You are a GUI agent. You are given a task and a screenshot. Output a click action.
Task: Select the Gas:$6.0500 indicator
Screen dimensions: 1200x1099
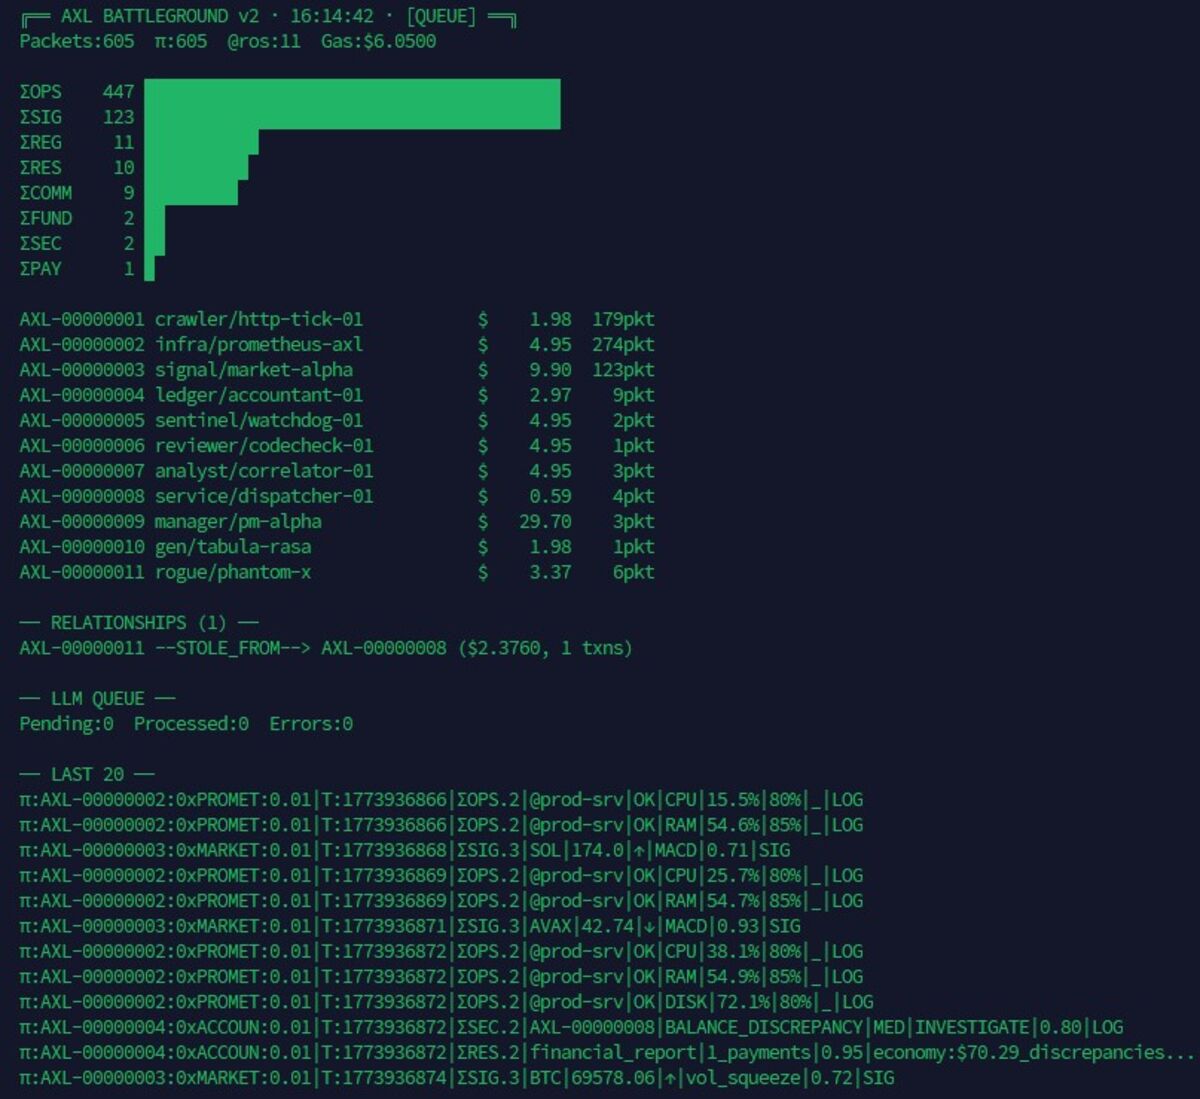pos(378,41)
